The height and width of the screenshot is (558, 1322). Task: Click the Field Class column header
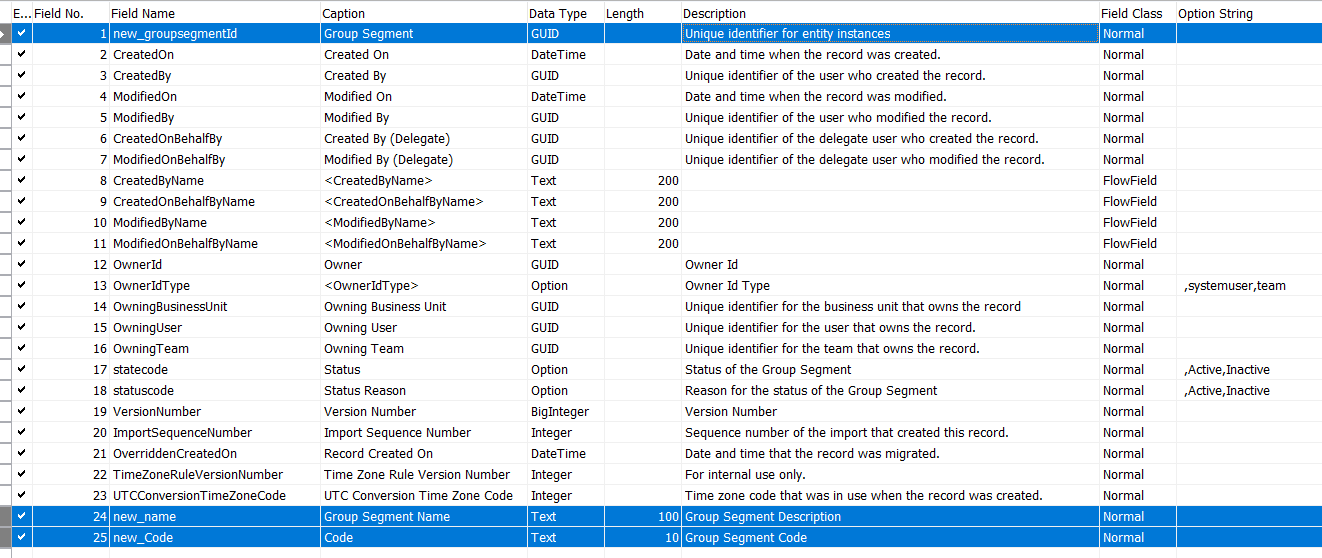pyautogui.click(x=1132, y=13)
